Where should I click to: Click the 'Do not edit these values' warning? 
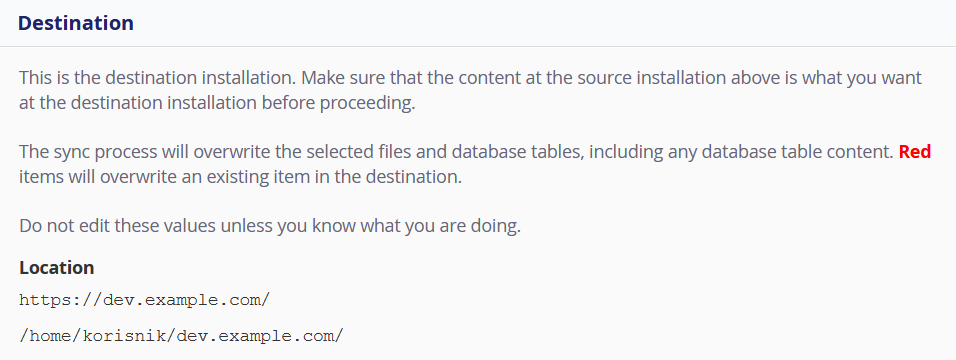pyautogui.click(x=270, y=226)
